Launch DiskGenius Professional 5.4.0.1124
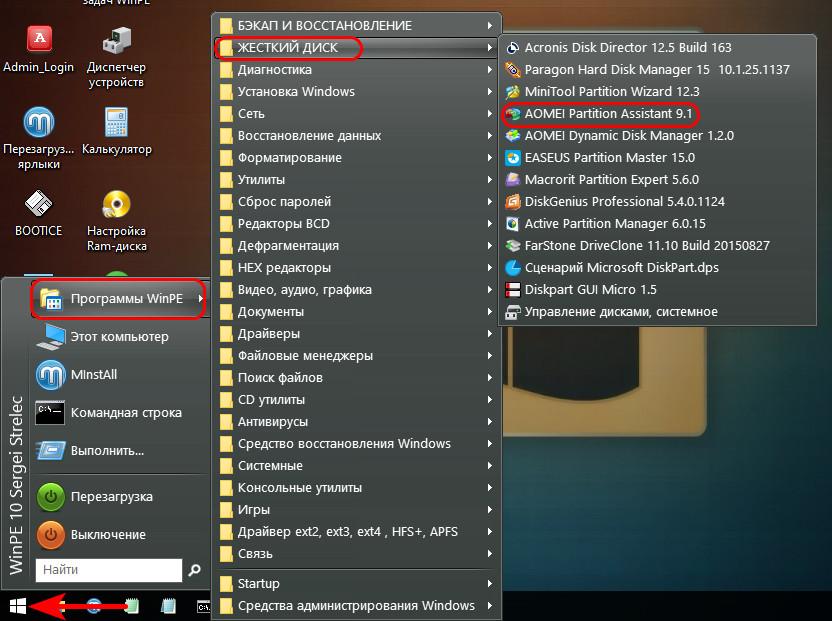This screenshot has height=621, width=832. pyautogui.click(x=657, y=202)
